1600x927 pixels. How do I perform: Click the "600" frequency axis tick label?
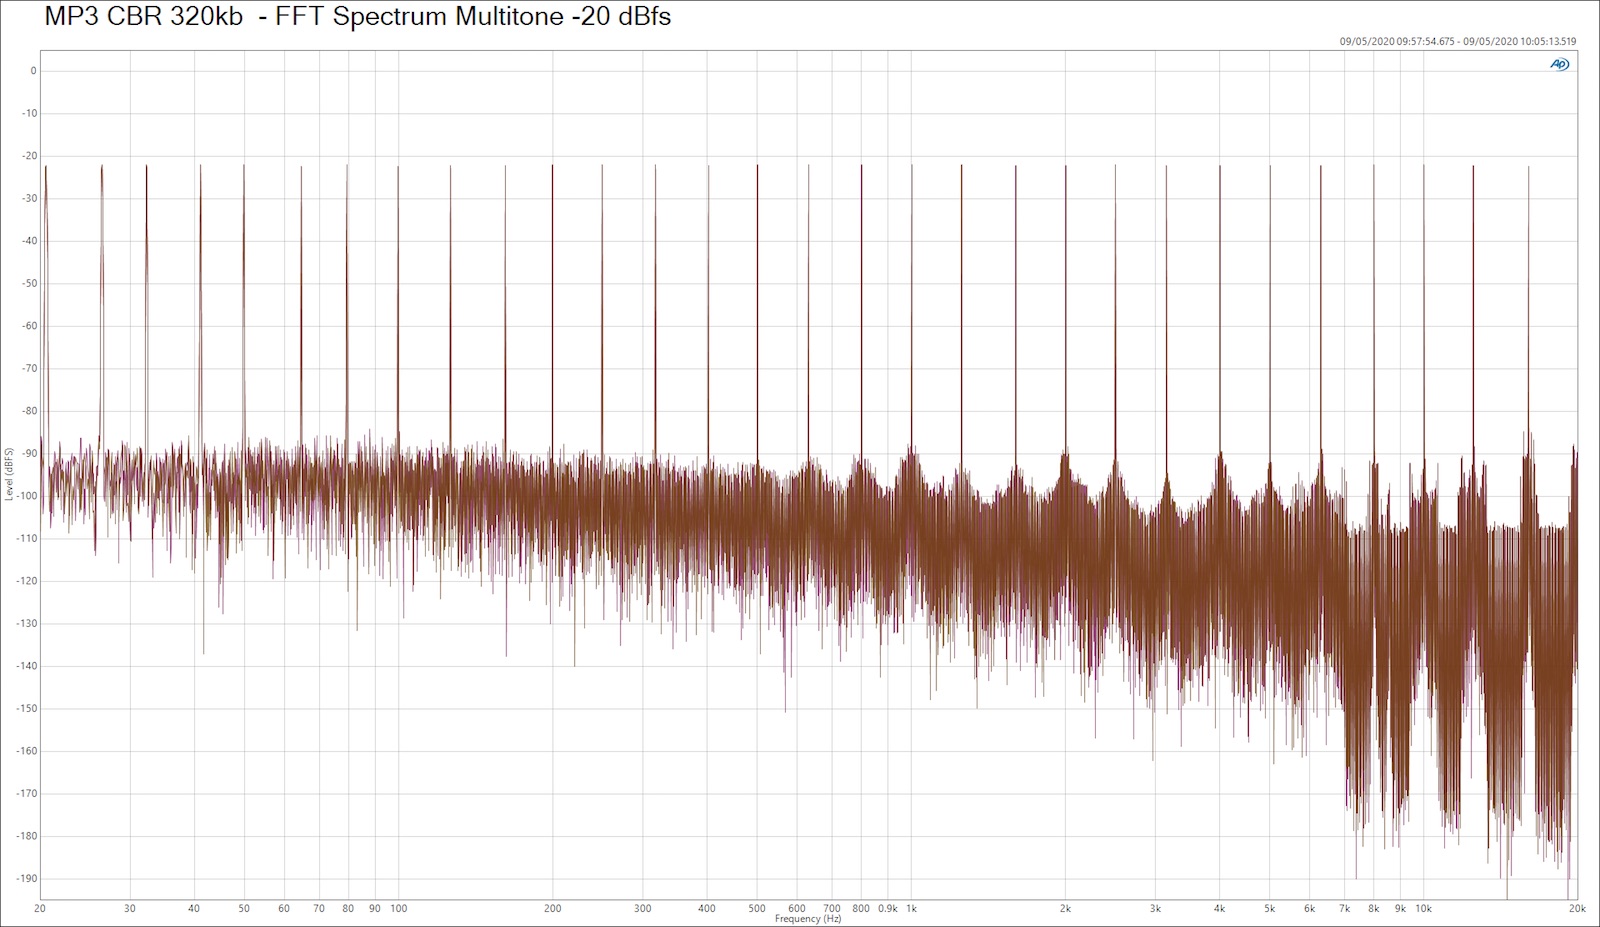(797, 909)
